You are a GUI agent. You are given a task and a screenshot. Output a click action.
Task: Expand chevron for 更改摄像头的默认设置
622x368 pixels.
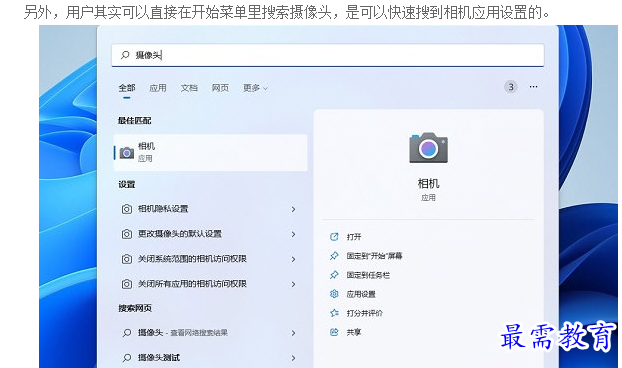pos(293,234)
